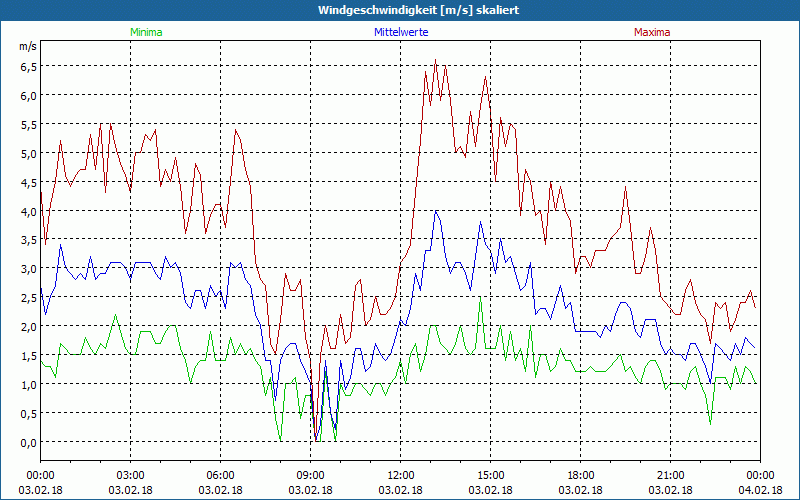The width and height of the screenshot is (800, 500).
Task: Select the 12:00 time axis label
Action: coord(401,475)
